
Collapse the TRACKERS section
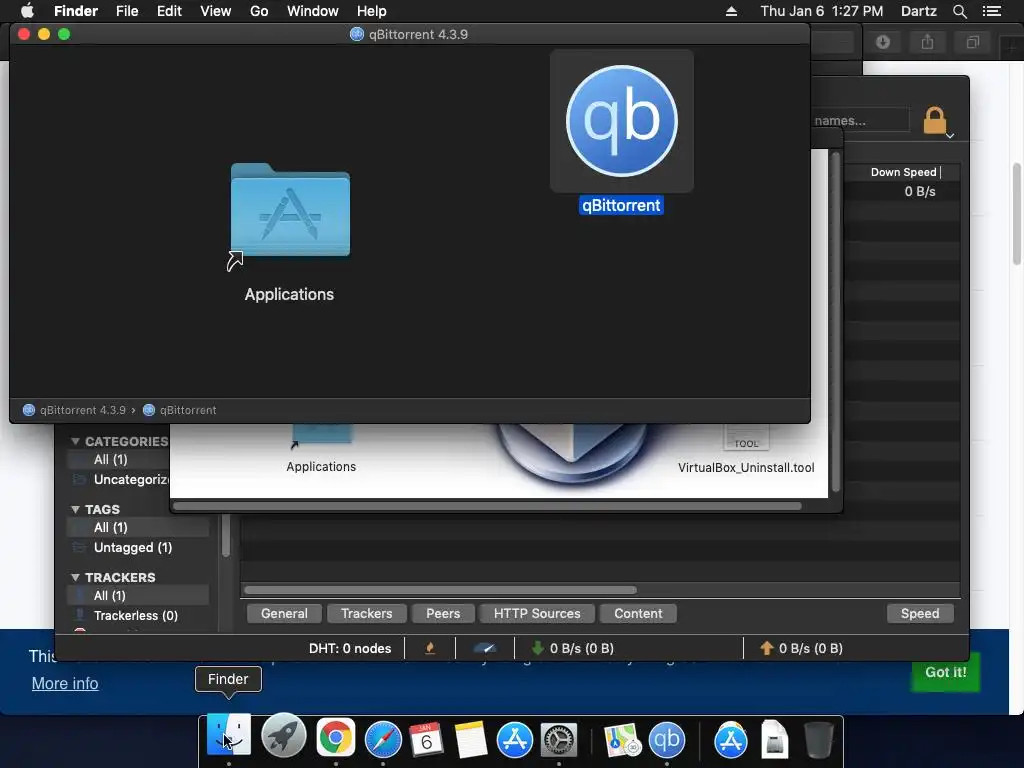click(75, 577)
